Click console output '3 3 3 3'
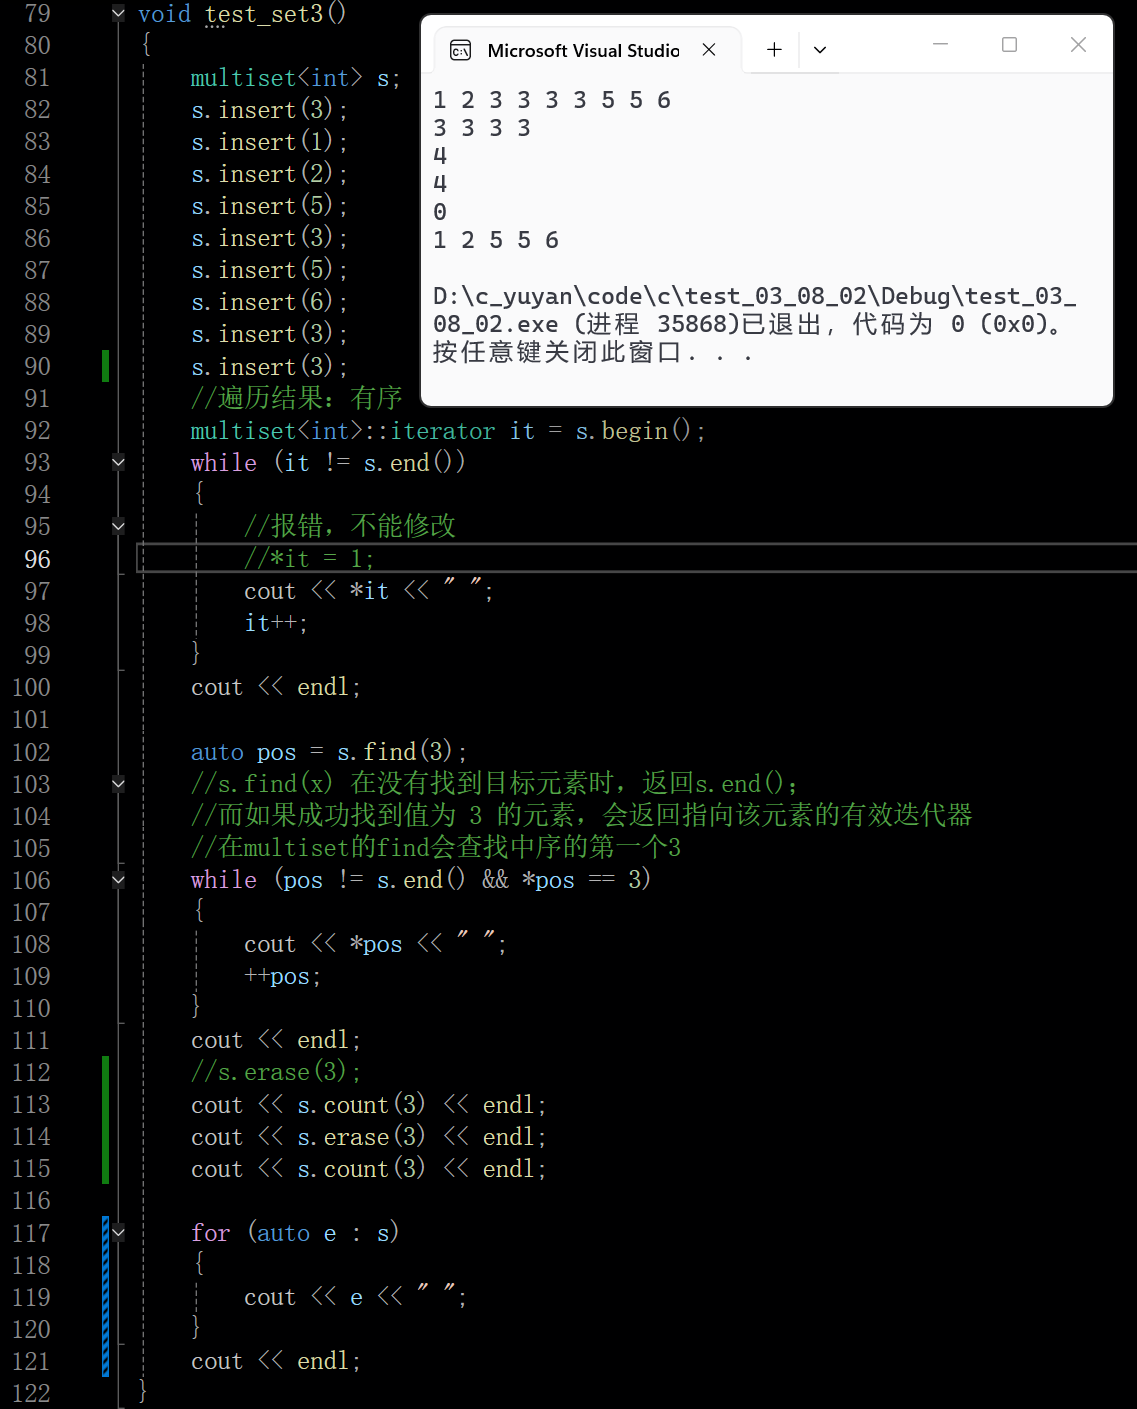The image size is (1137, 1409). pyautogui.click(x=482, y=128)
